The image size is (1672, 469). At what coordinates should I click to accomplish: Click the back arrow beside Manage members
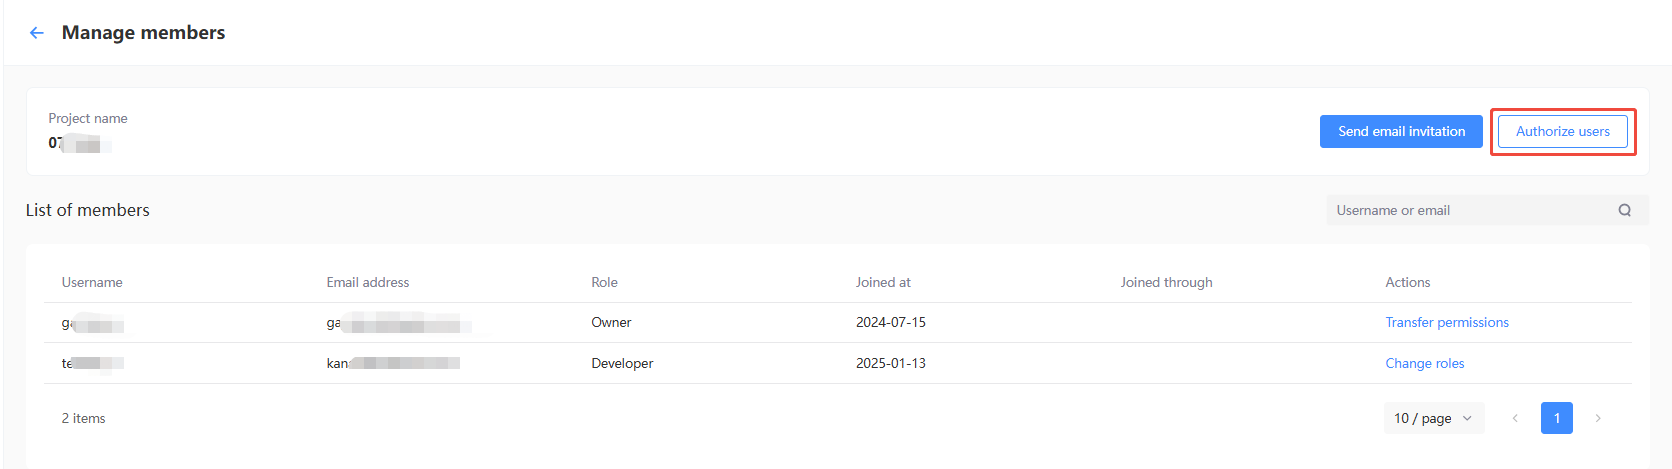[x=37, y=33]
